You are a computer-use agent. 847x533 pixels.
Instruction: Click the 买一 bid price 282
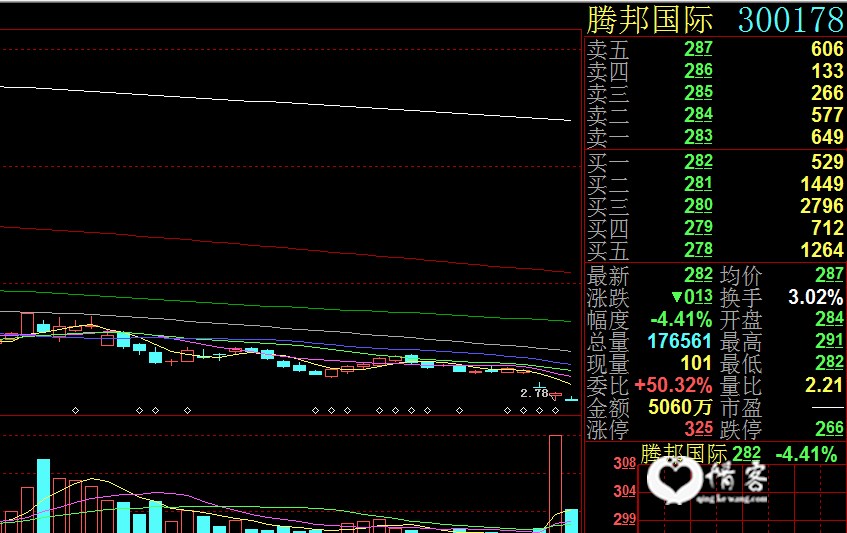click(x=698, y=161)
